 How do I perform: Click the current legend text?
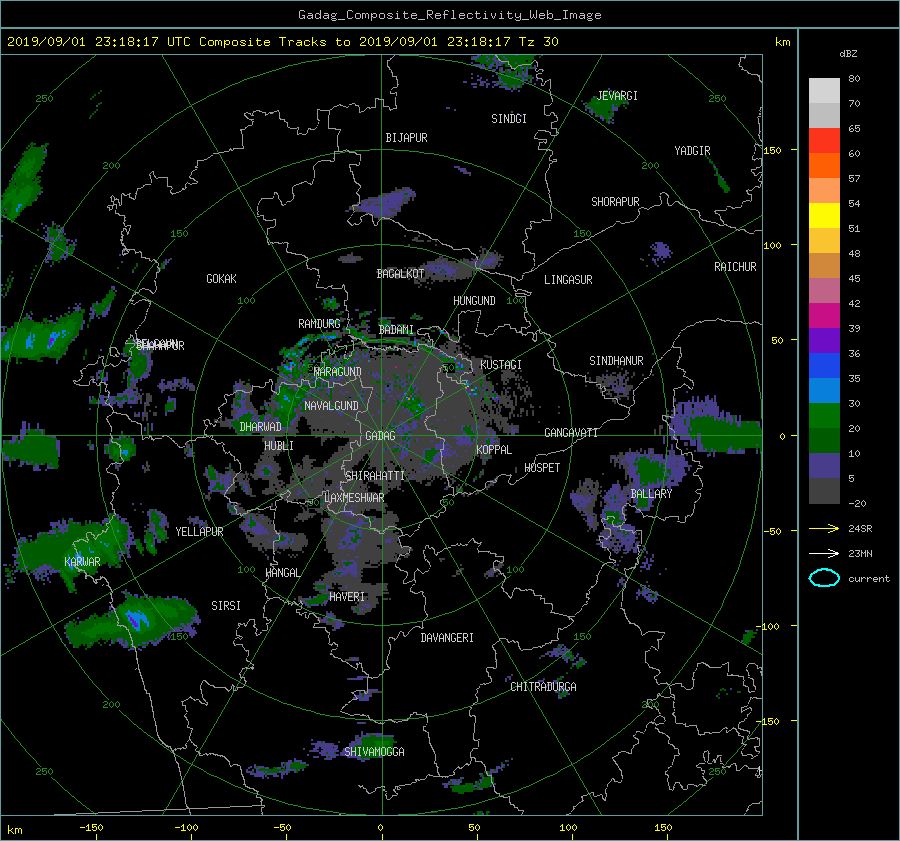pyautogui.click(x=868, y=579)
